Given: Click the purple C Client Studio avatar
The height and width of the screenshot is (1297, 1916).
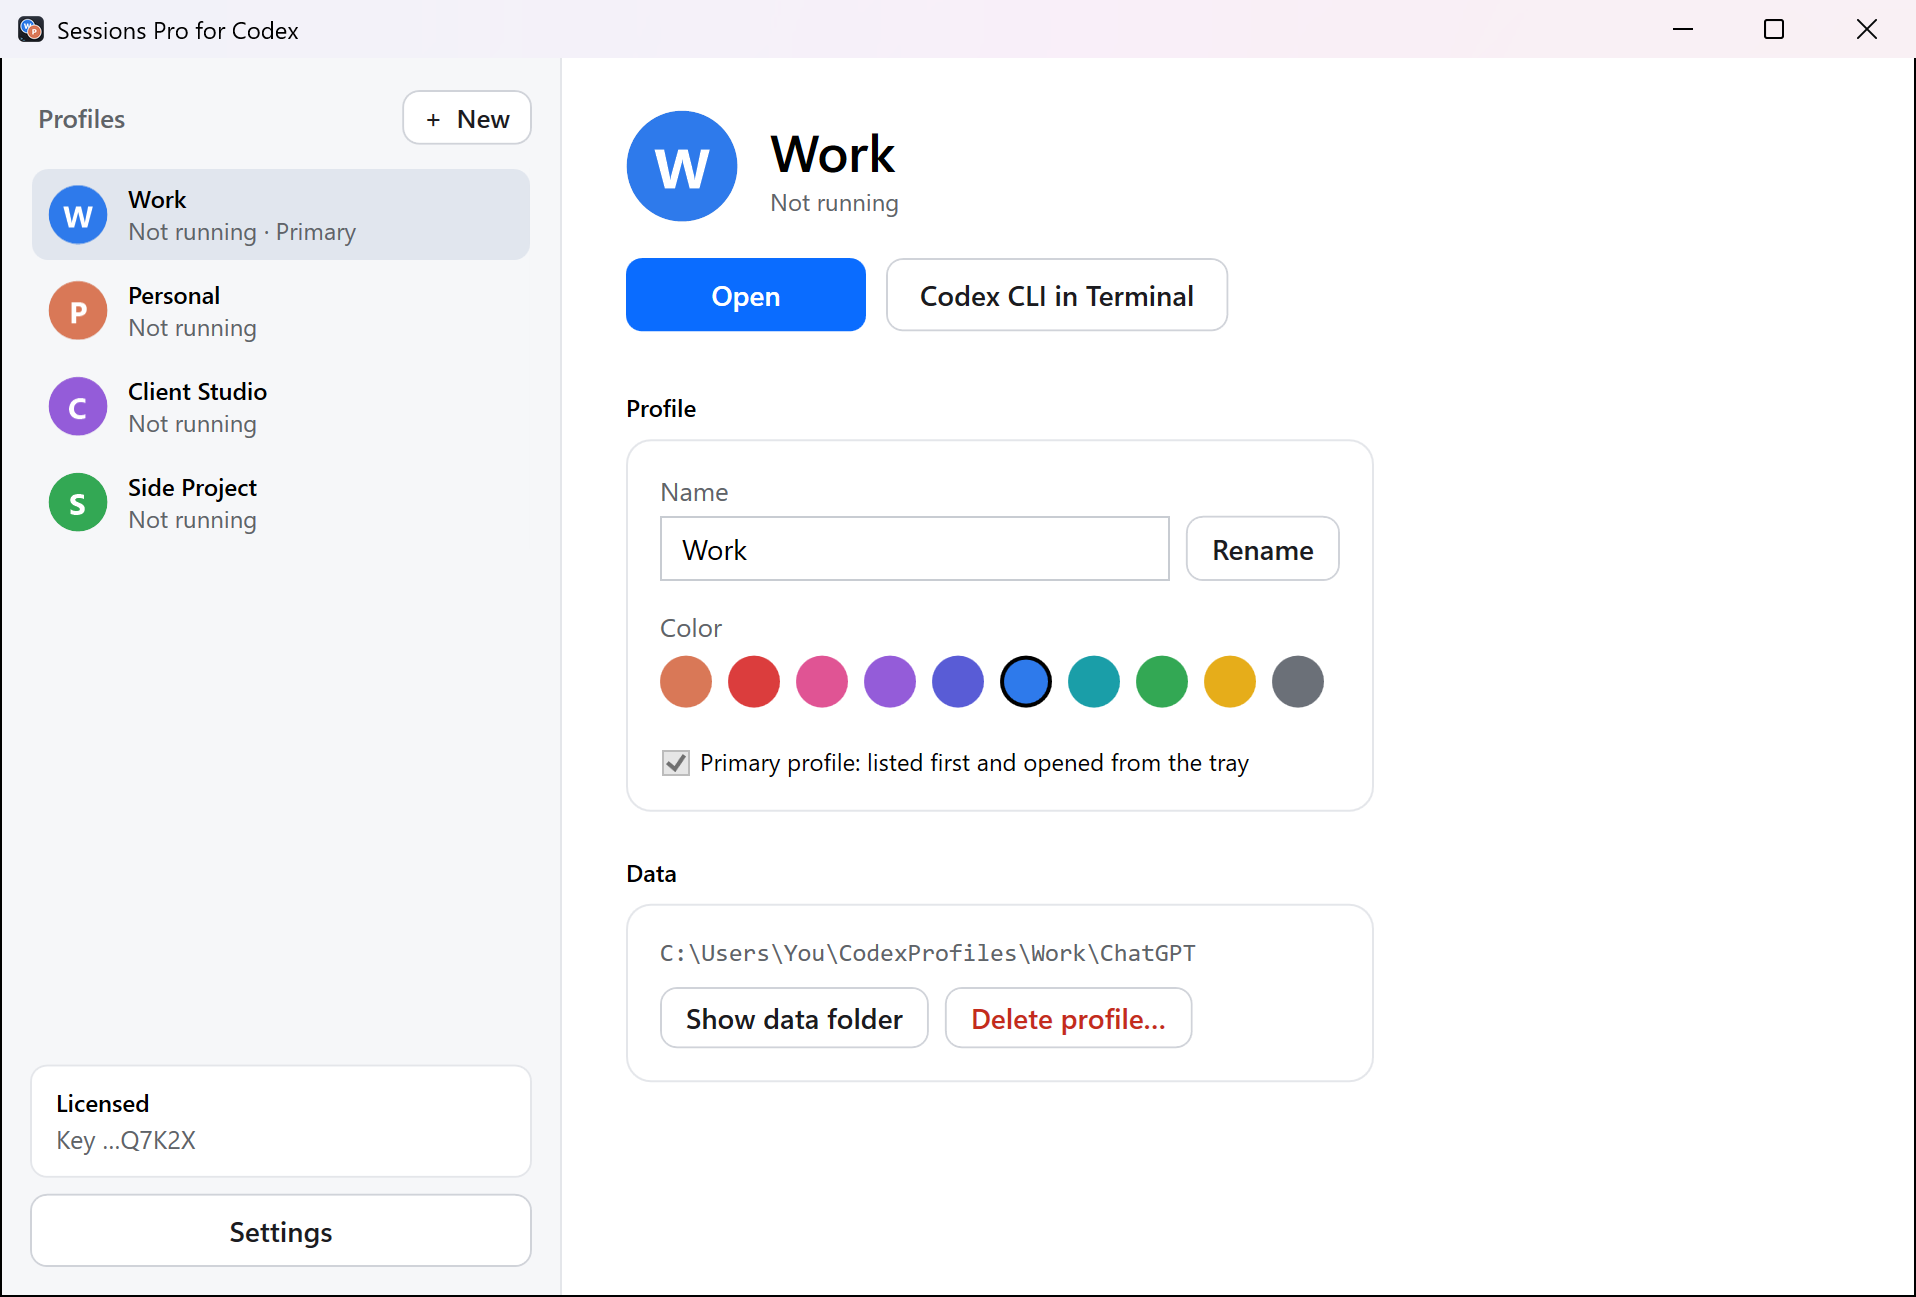Looking at the screenshot, I should coord(78,407).
